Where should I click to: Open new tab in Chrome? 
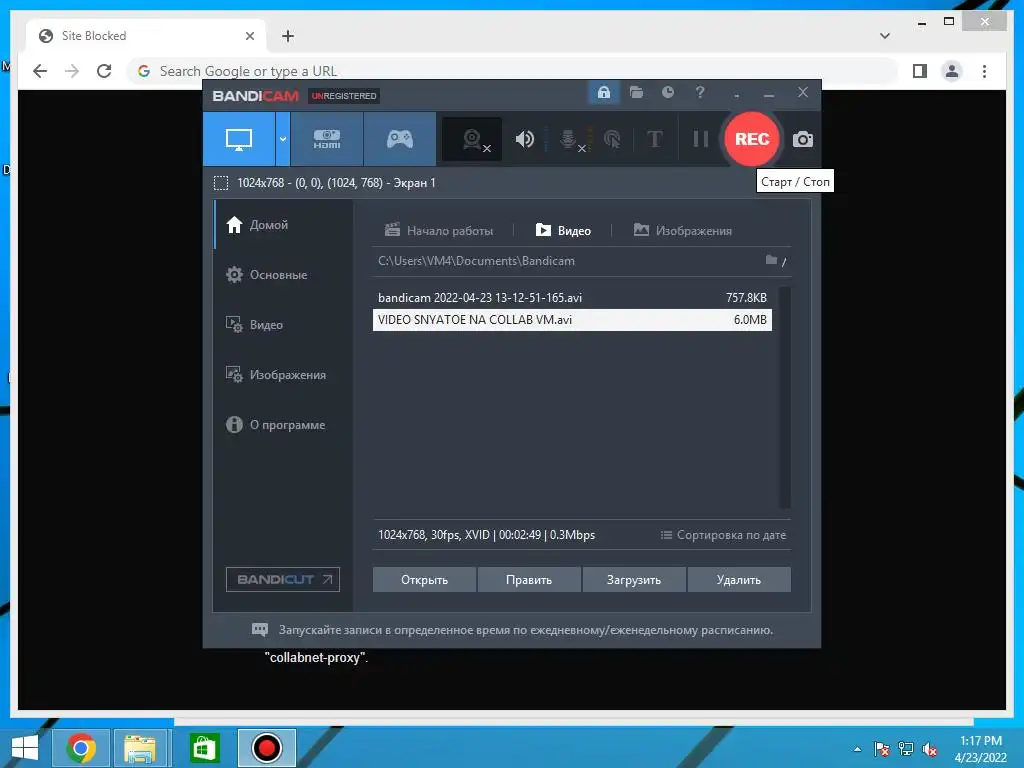pyautogui.click(x=288, y=36)
